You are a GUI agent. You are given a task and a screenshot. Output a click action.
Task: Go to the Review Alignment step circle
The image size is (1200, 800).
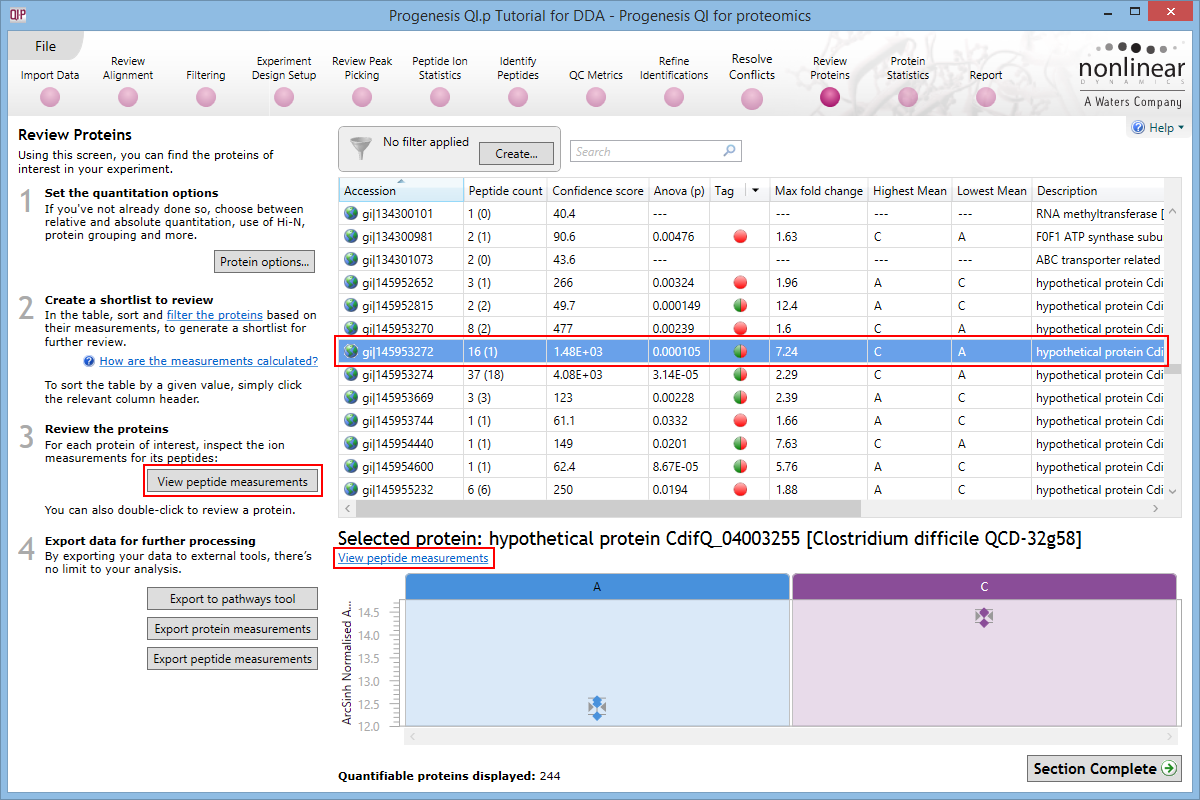(128, 97)
